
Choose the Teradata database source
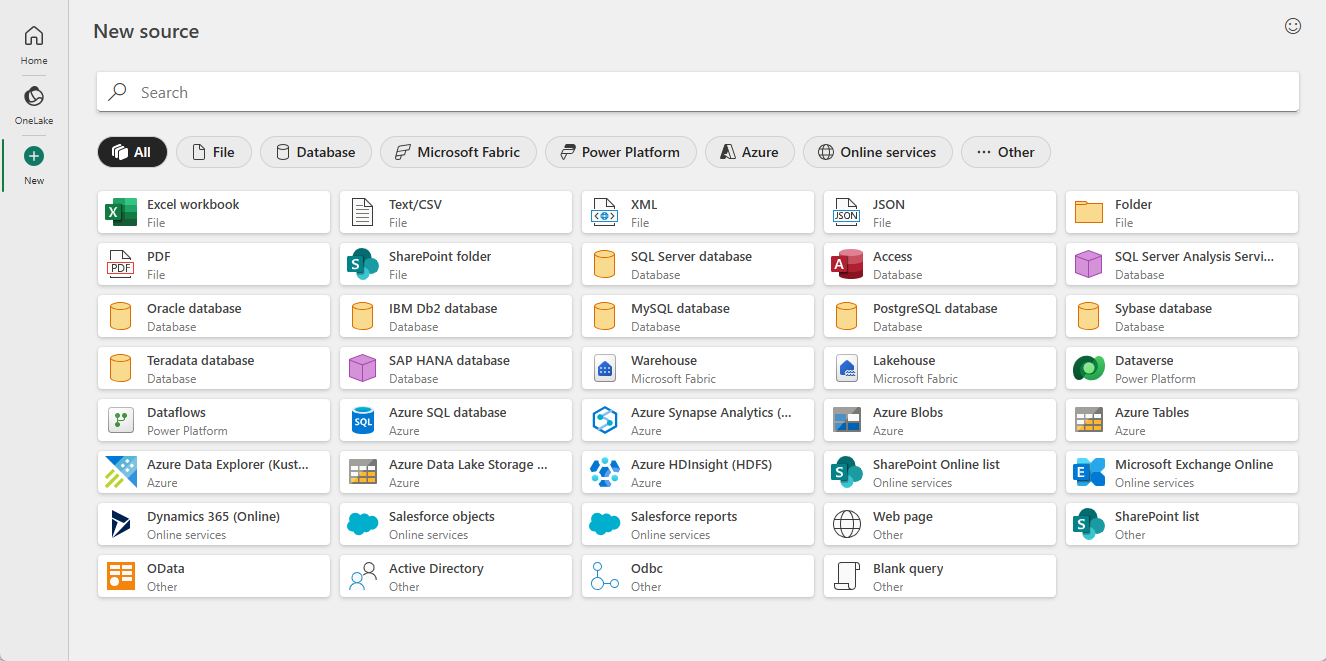(x=214, y=368)
